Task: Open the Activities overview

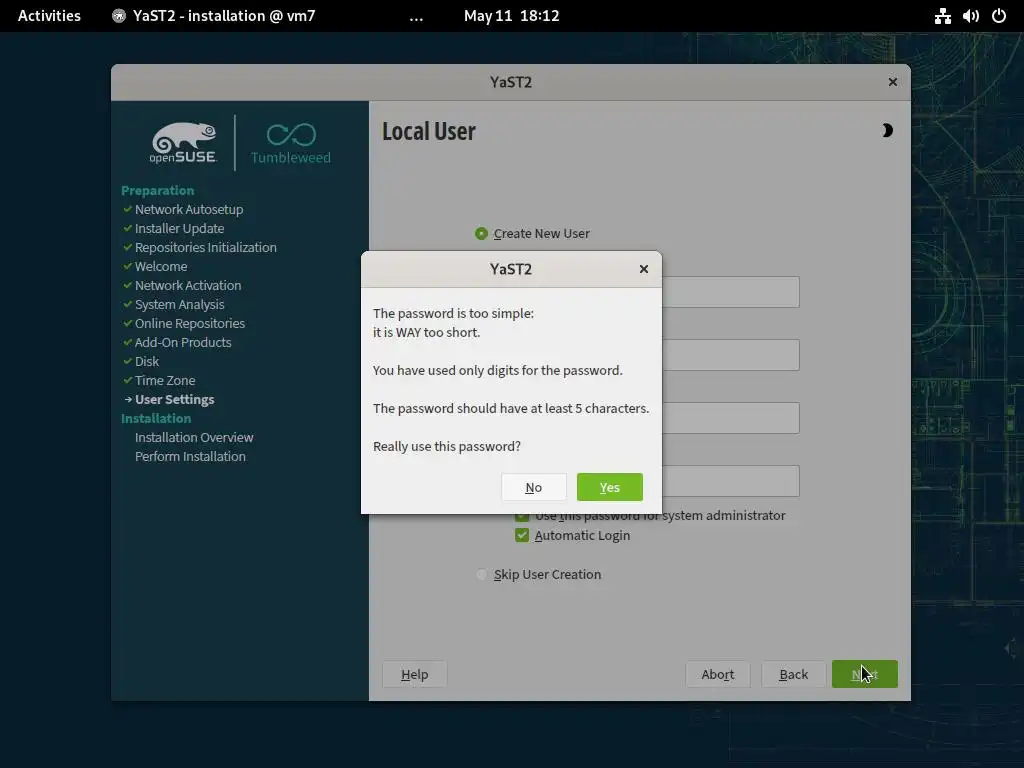Action: coord(49,16)
